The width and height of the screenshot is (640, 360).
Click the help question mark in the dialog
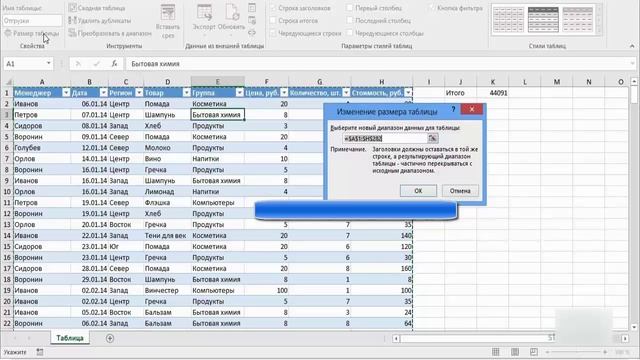[453, 109]
